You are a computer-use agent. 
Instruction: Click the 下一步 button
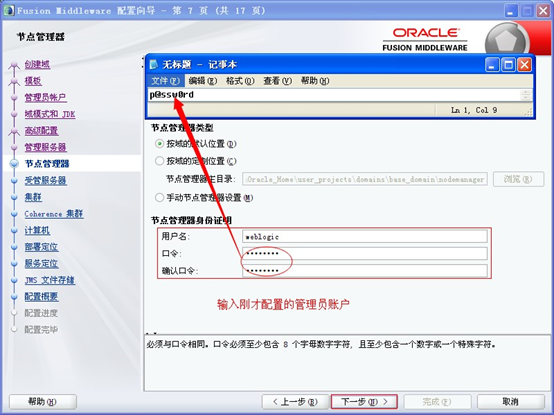[364, 402]
